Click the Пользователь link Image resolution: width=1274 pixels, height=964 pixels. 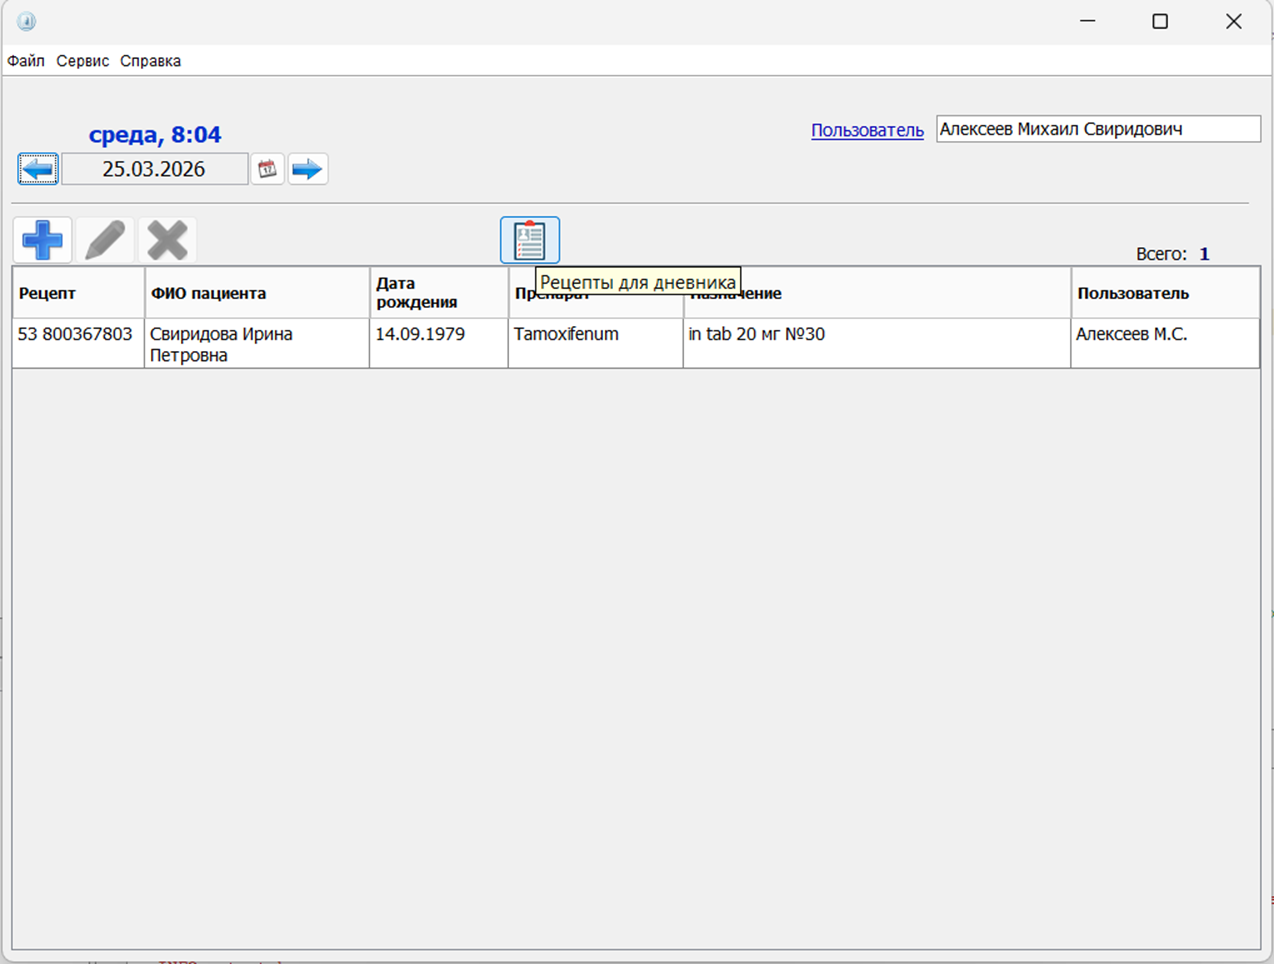(x=867, y=130)
